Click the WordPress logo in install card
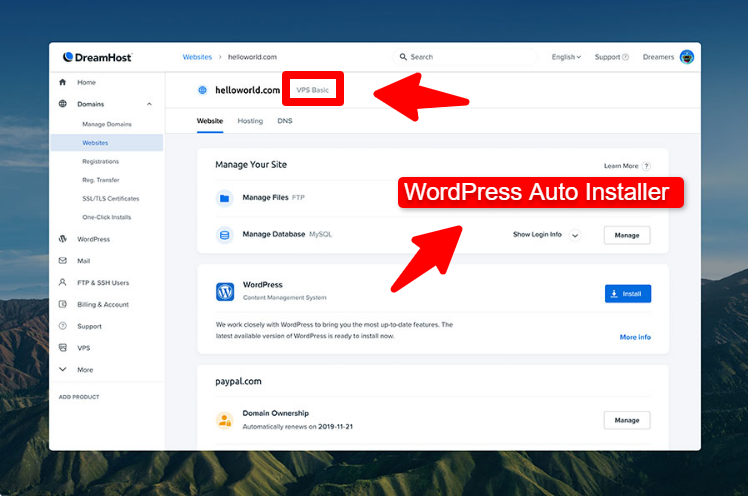The height and width of the screenshot is (496, 748). (225, 291)
